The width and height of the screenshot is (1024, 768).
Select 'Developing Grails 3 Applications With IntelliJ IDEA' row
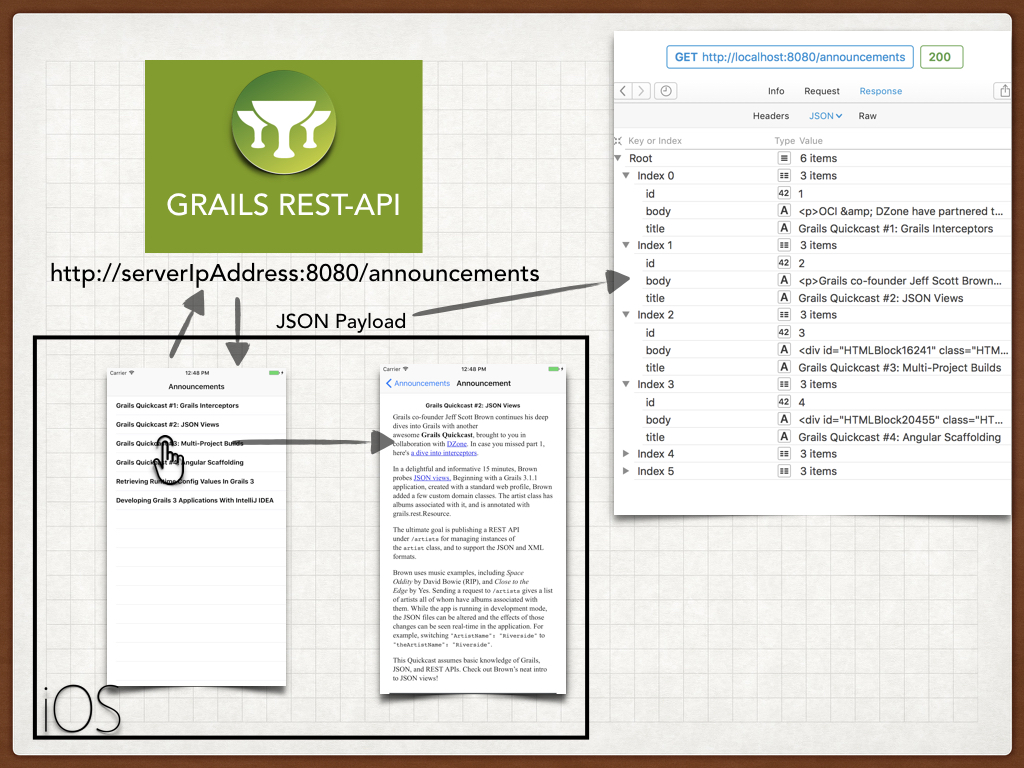pos(197,500)
